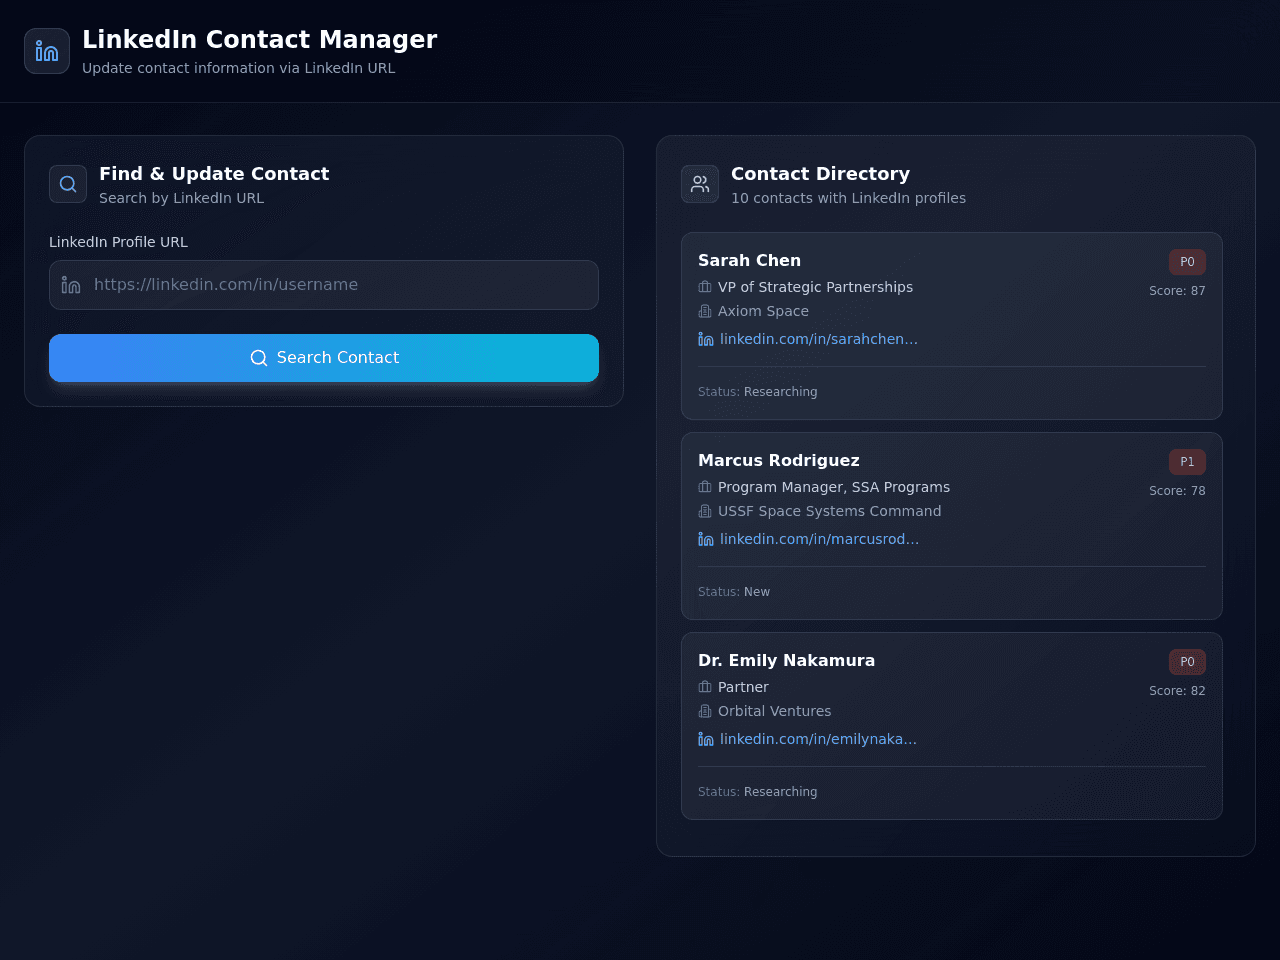Click the Orbital Ventures company text
1280x960 pixels.
(x=774, y=711)
